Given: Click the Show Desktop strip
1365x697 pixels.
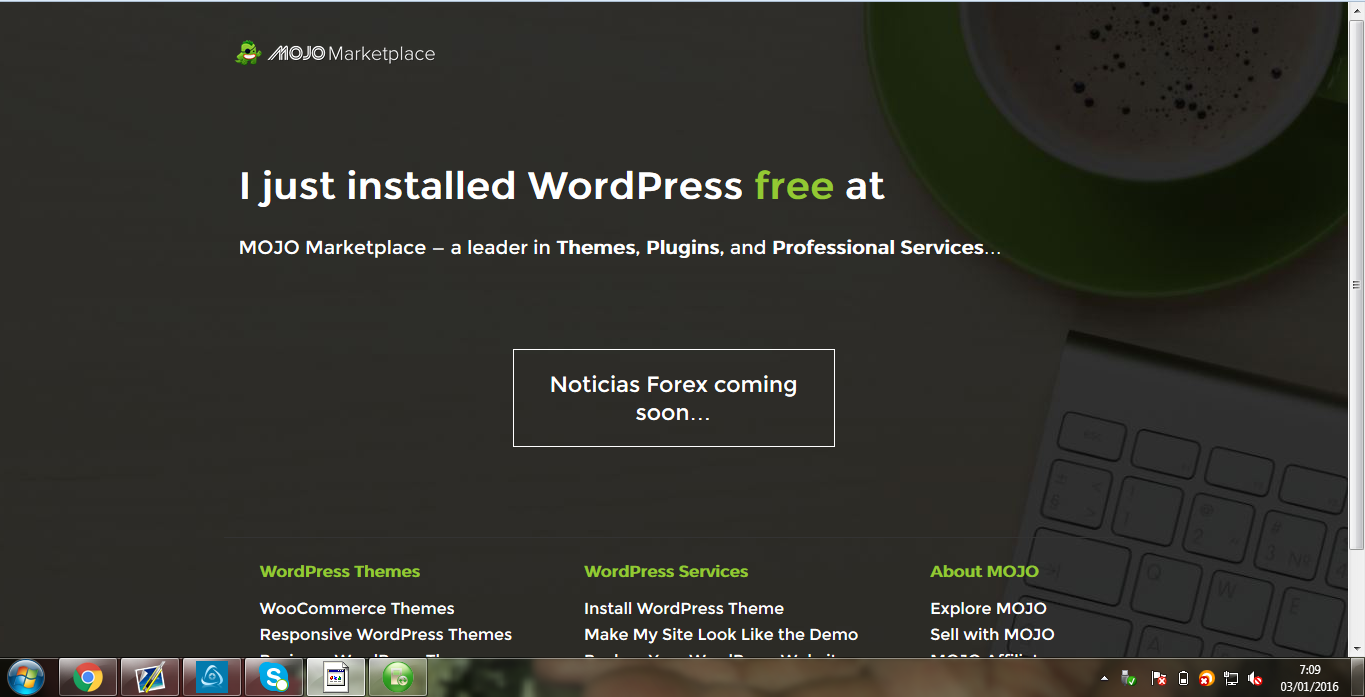Looking at the screenshot, I should pos(1357,677).
